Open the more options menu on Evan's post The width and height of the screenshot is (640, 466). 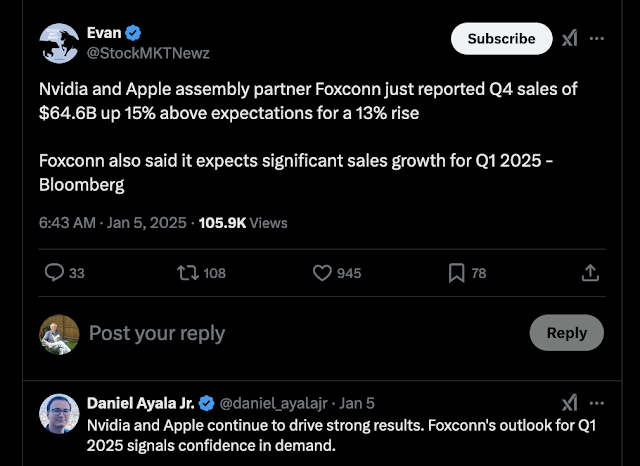pyautogui.click(x=597, y=38)
